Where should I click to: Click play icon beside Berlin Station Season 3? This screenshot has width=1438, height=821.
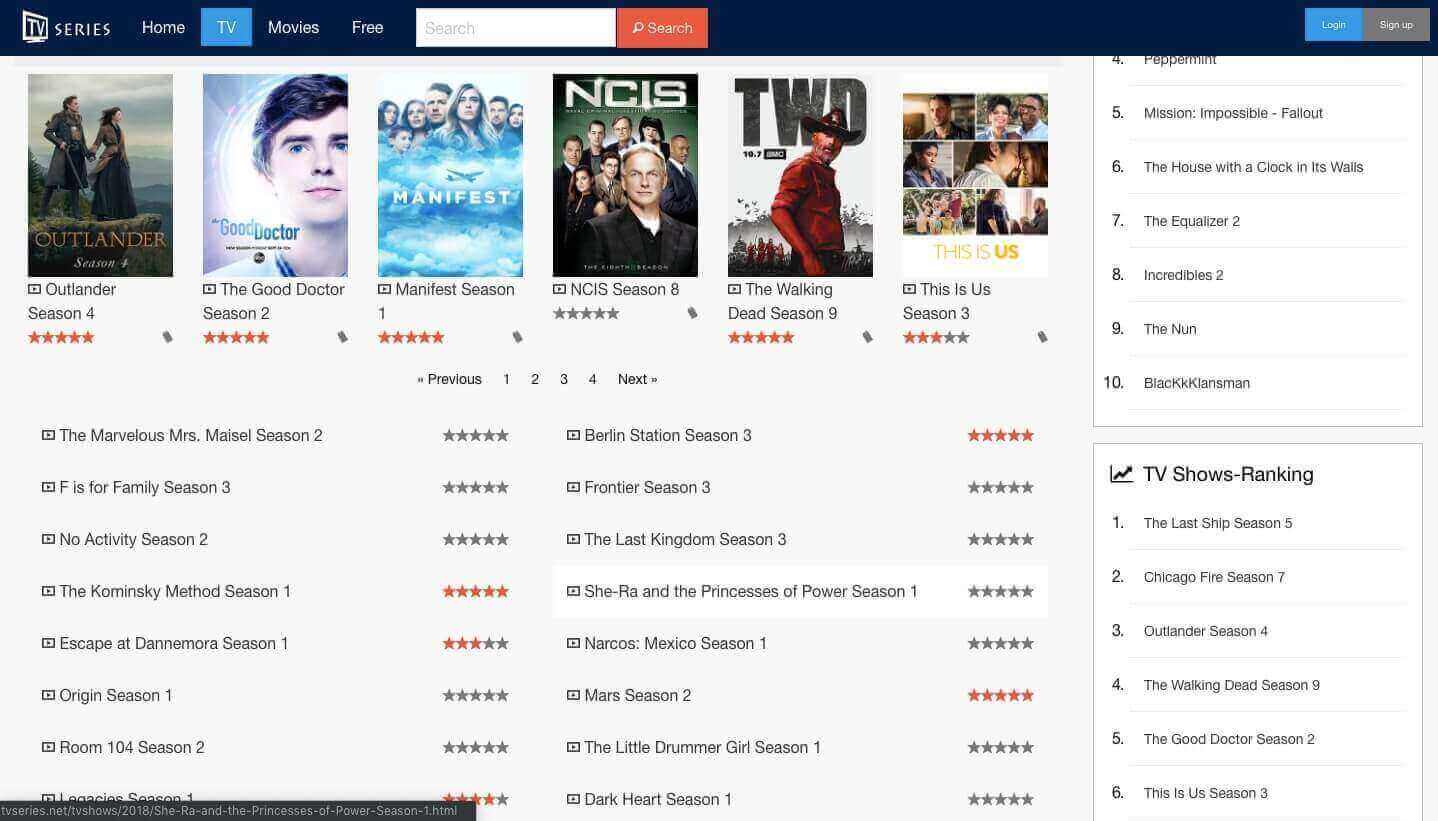coord(573,435)
